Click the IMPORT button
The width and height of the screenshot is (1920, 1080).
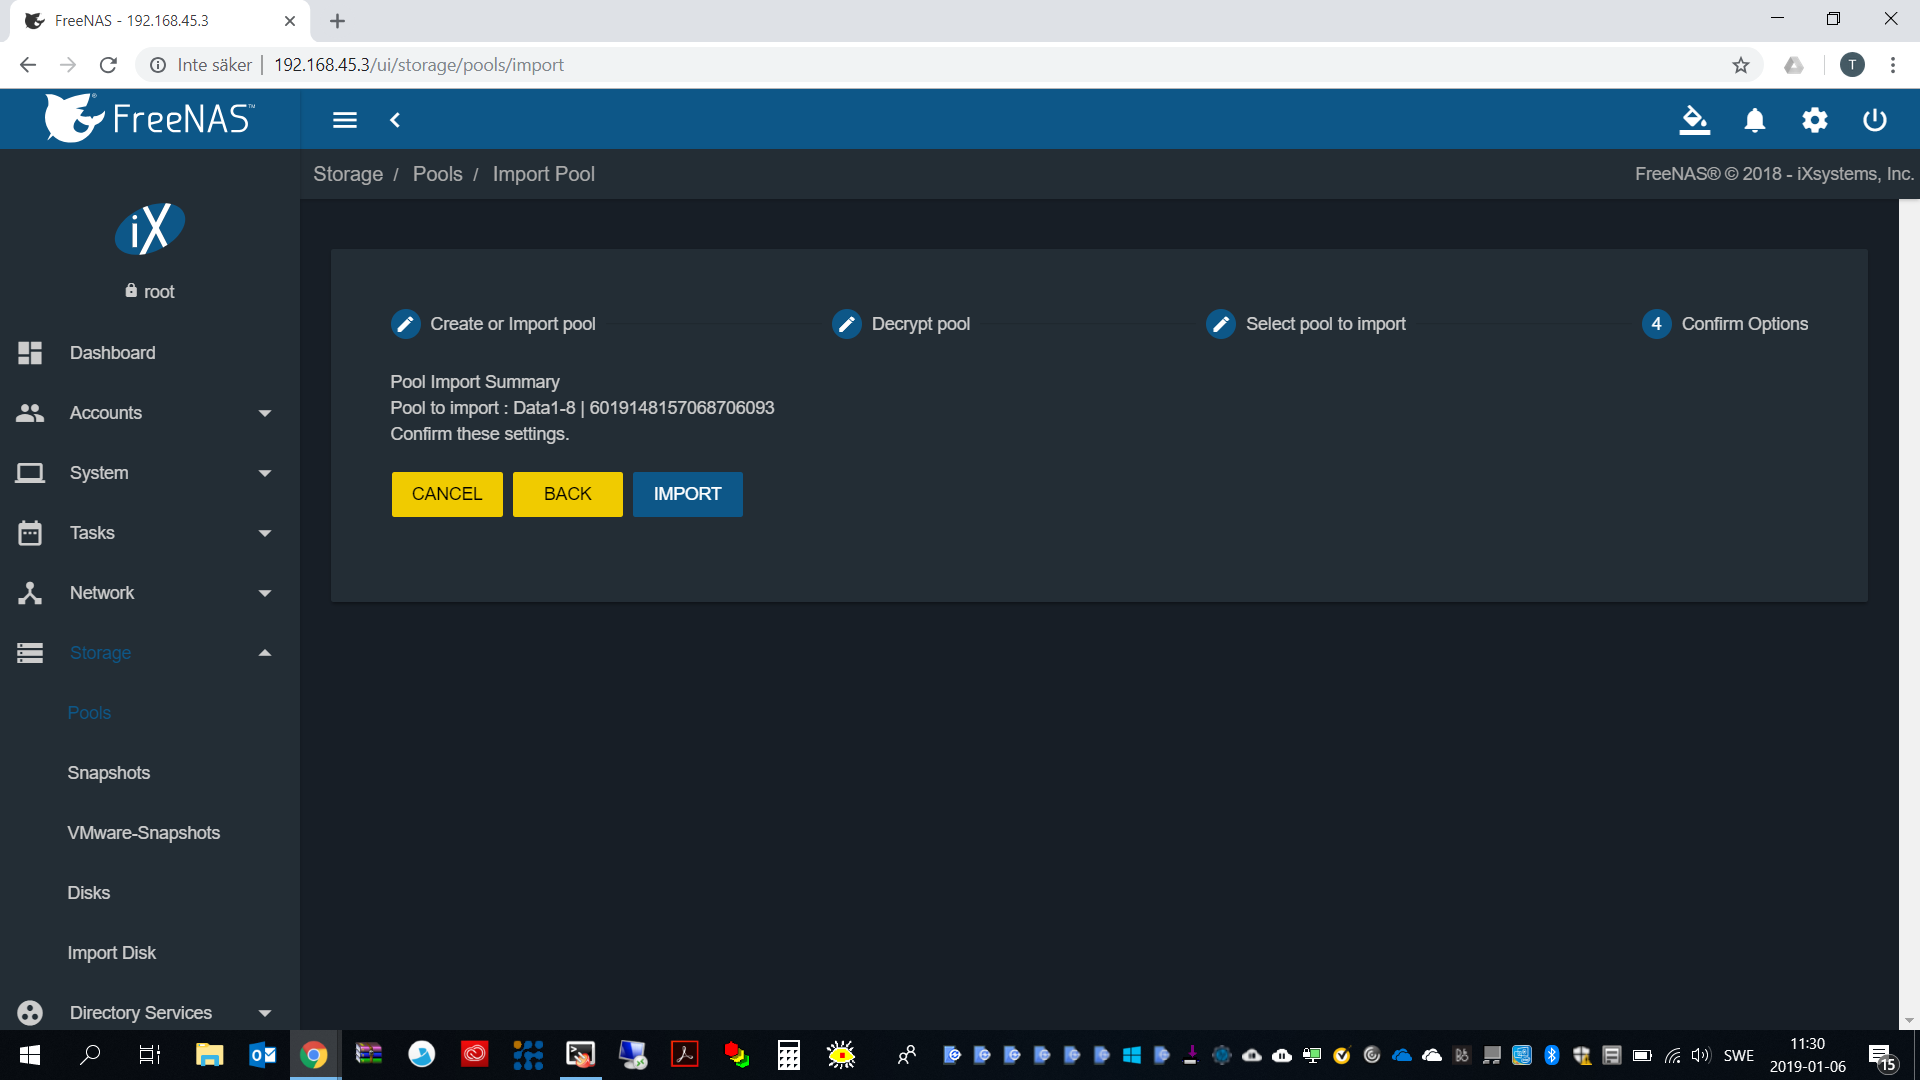[x=687, y=494]
